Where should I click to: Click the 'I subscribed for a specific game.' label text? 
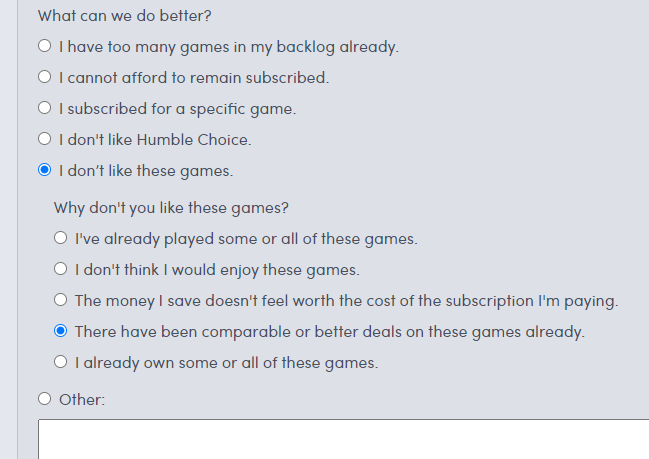[x=178, y=109]
